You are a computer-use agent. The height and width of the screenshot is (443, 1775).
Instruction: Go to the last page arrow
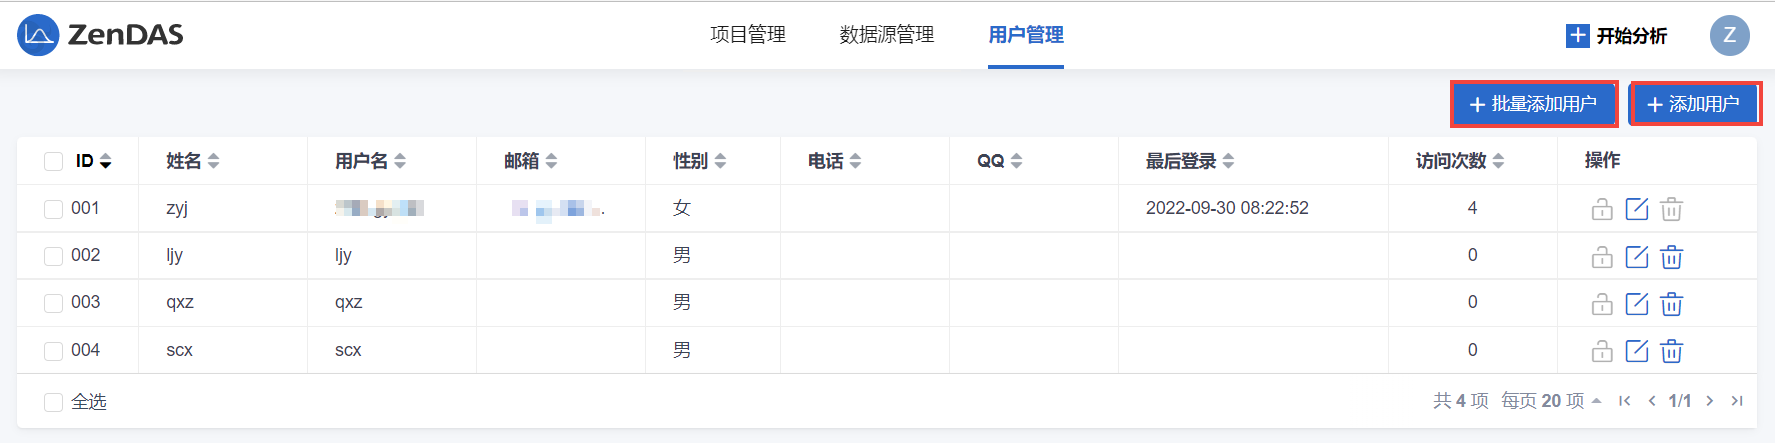pos(1737,401)
